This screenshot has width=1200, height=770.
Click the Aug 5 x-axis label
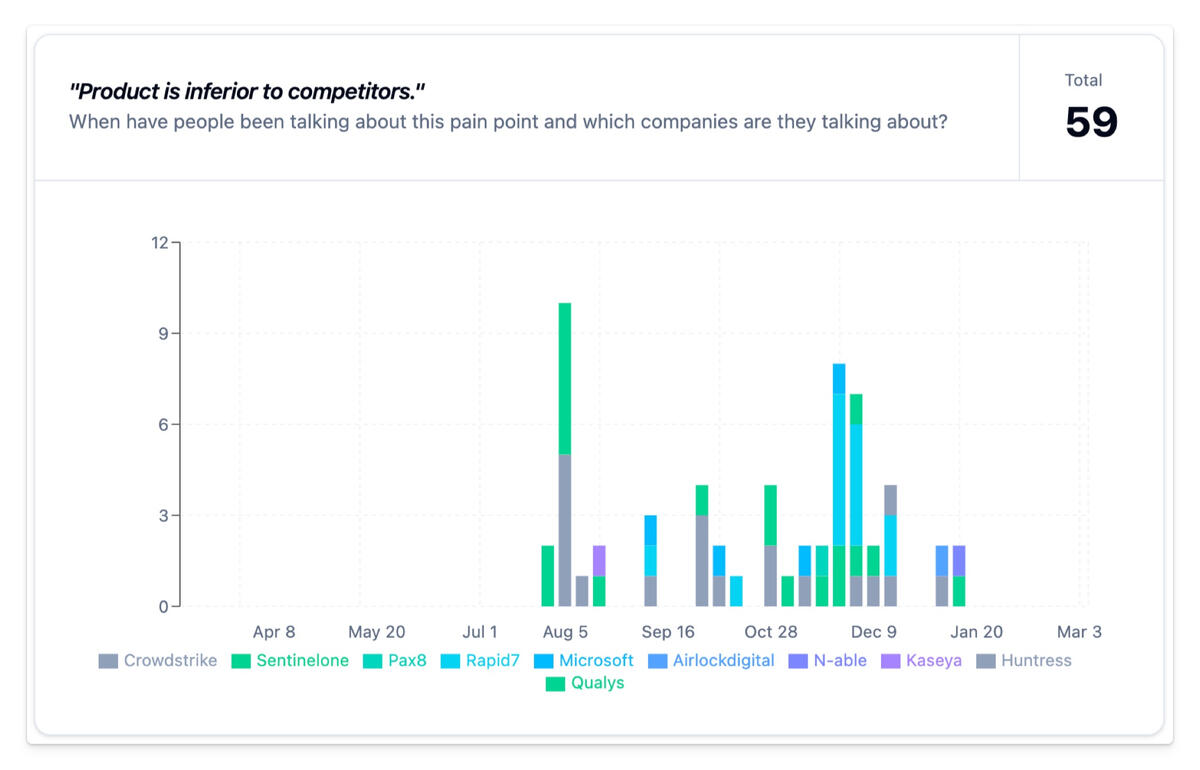pyautogui.click(x=565, y=632)
